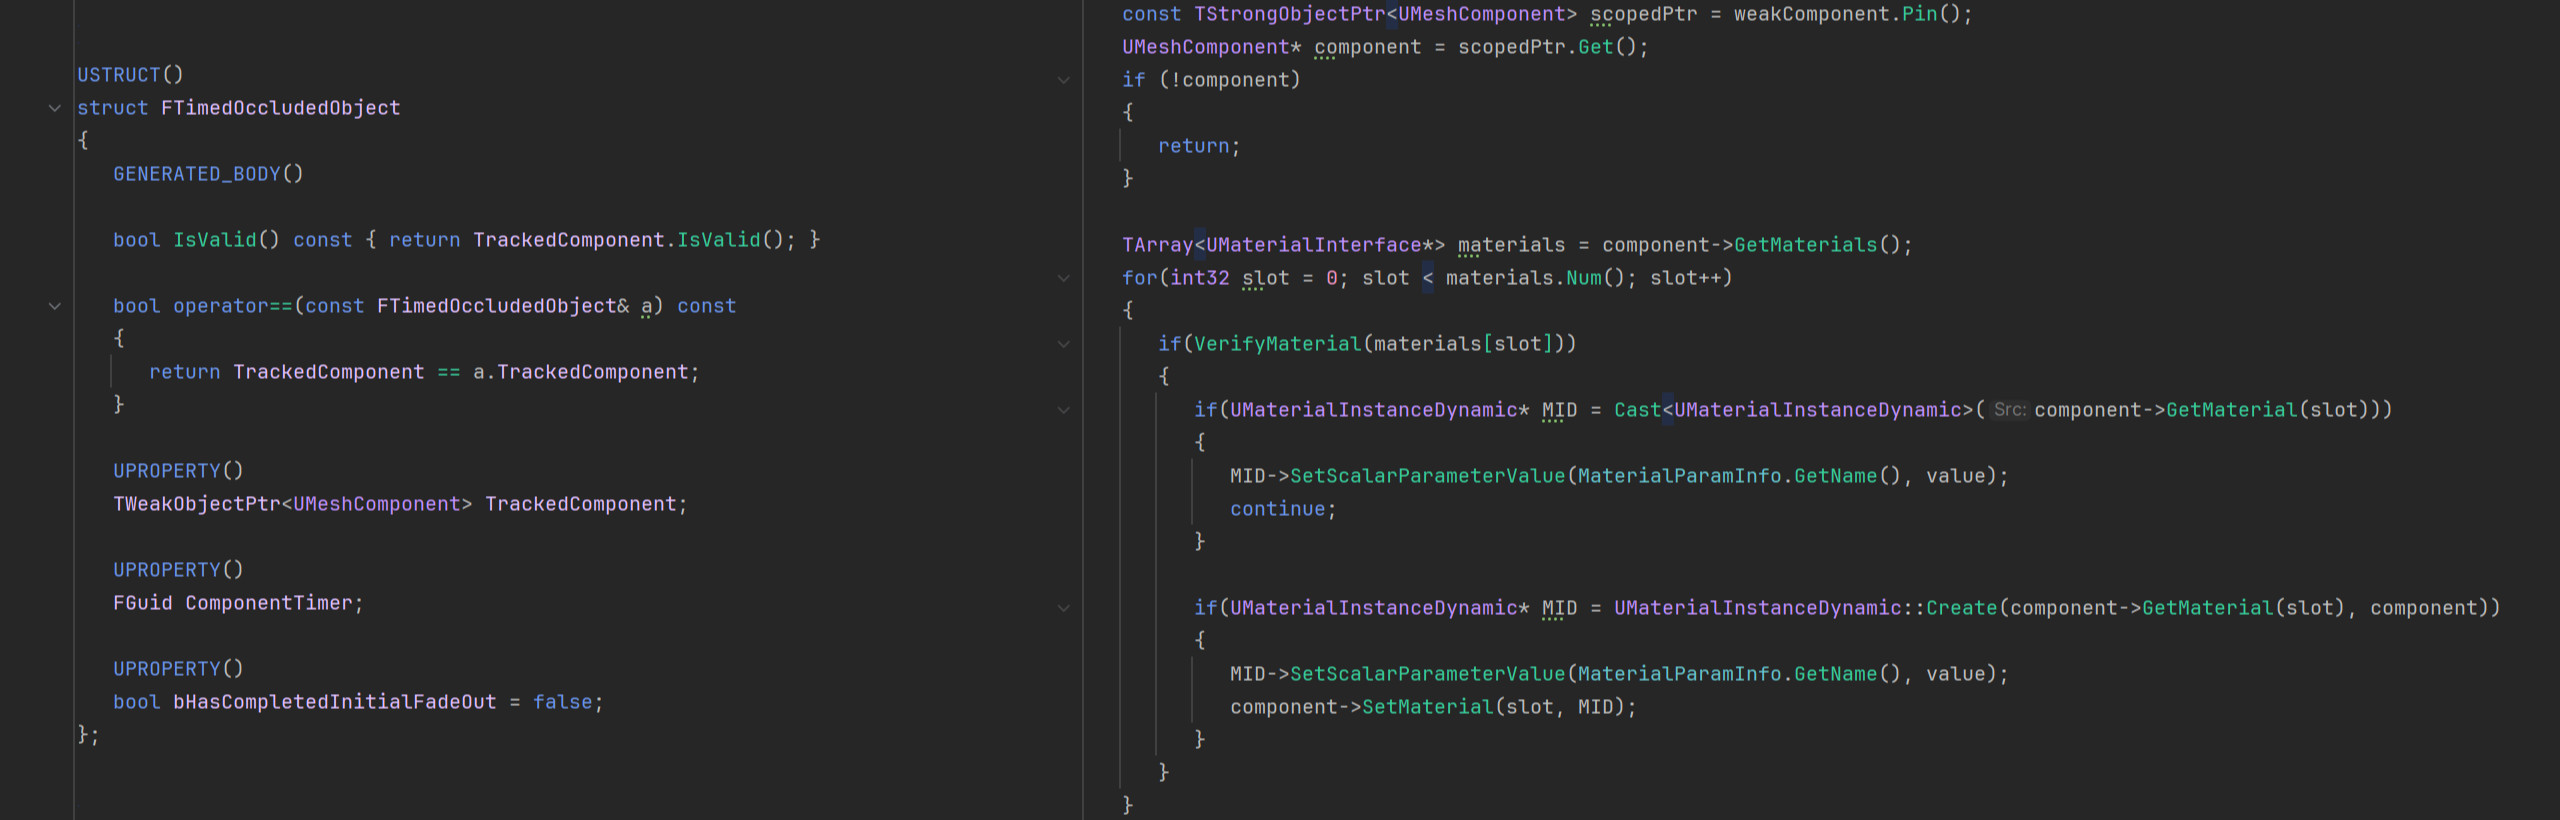Click SetScalarParameterValue above the continue statement

(1428, 476)
